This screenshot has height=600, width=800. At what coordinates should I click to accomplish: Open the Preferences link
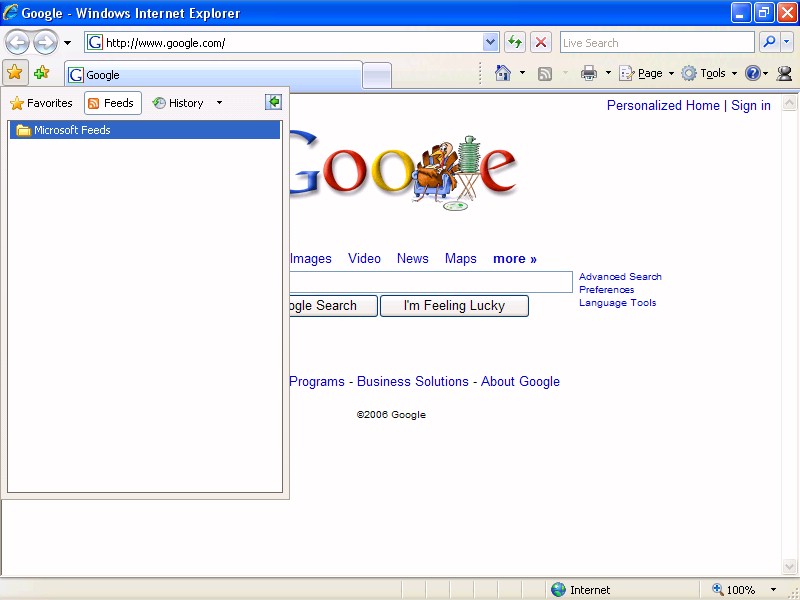point(606,290)
